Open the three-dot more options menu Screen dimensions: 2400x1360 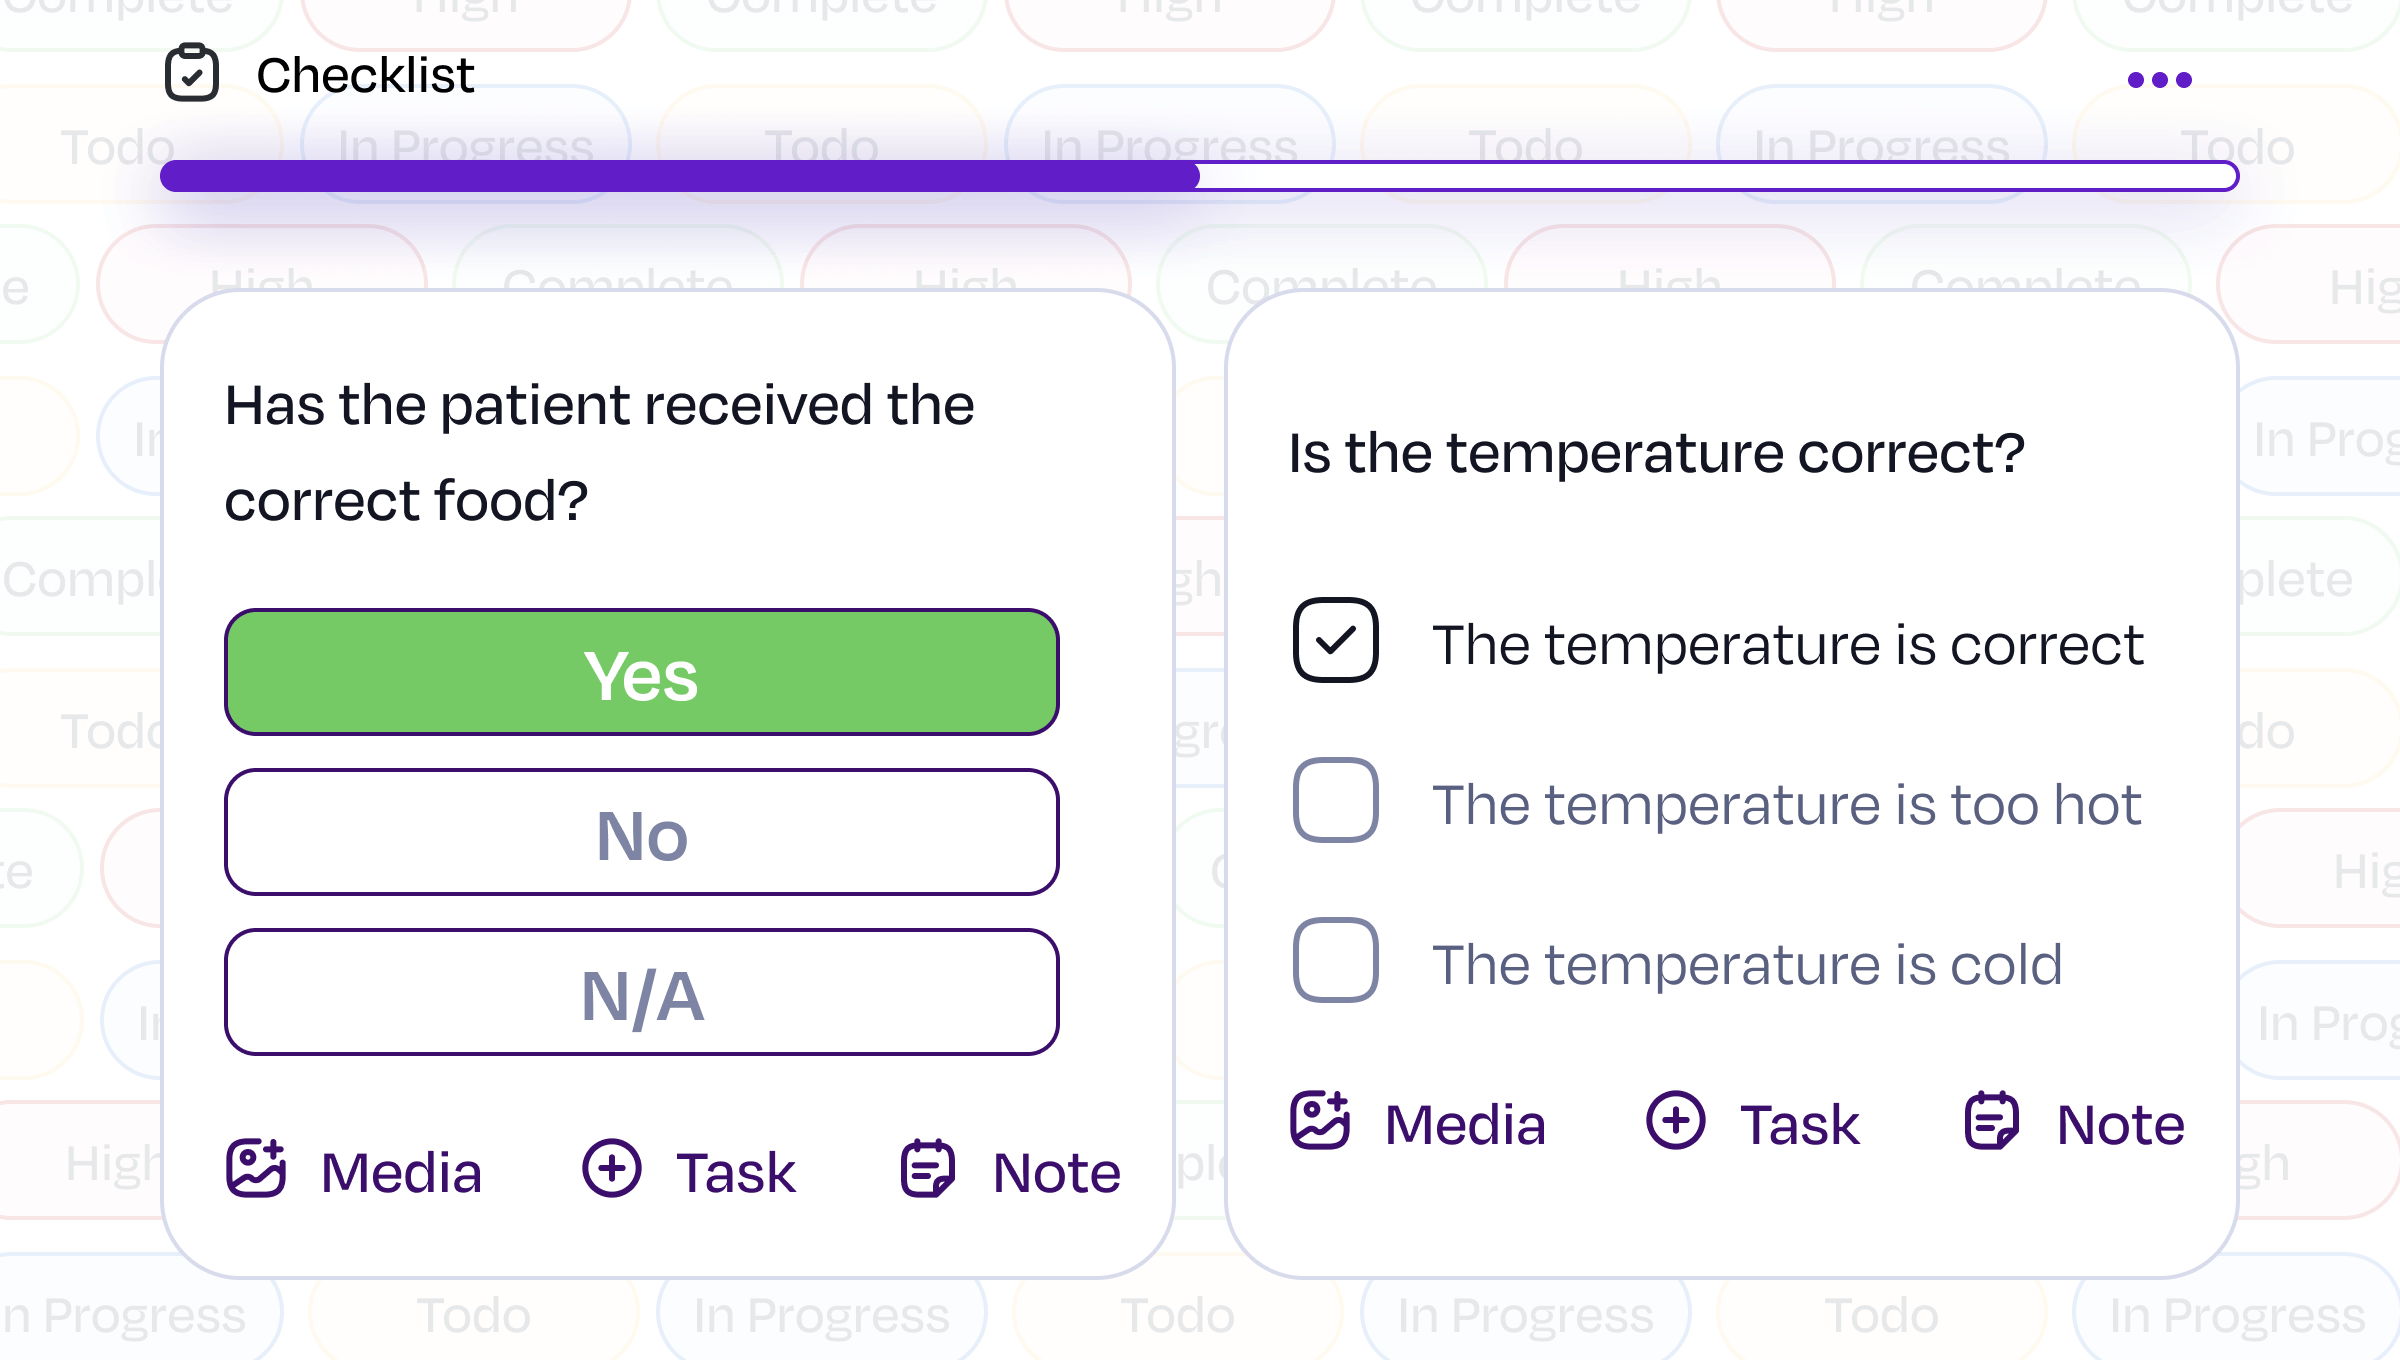pyautogui.click(x=2159, y=80)
